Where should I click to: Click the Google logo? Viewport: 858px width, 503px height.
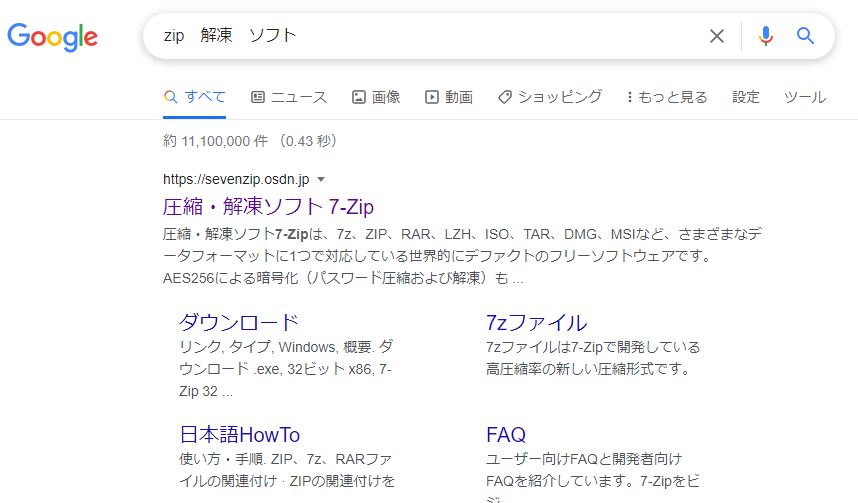click(53, 37)
